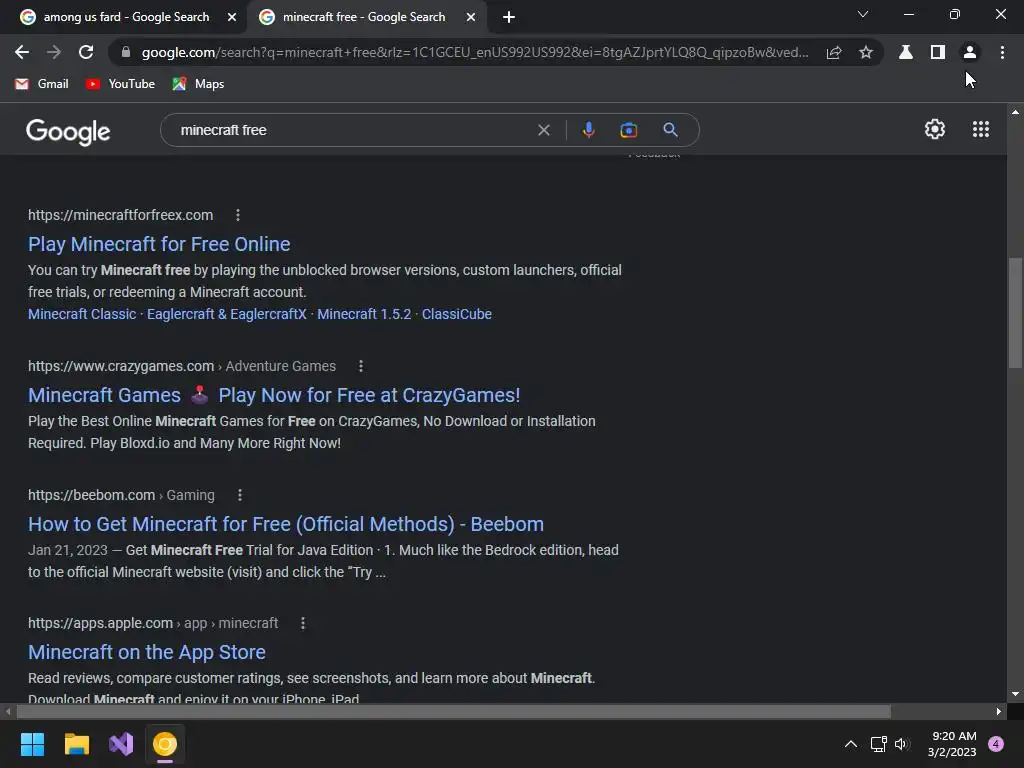Reload the current page
This screenshot has height=768, width=1024.
pos(86,52)
